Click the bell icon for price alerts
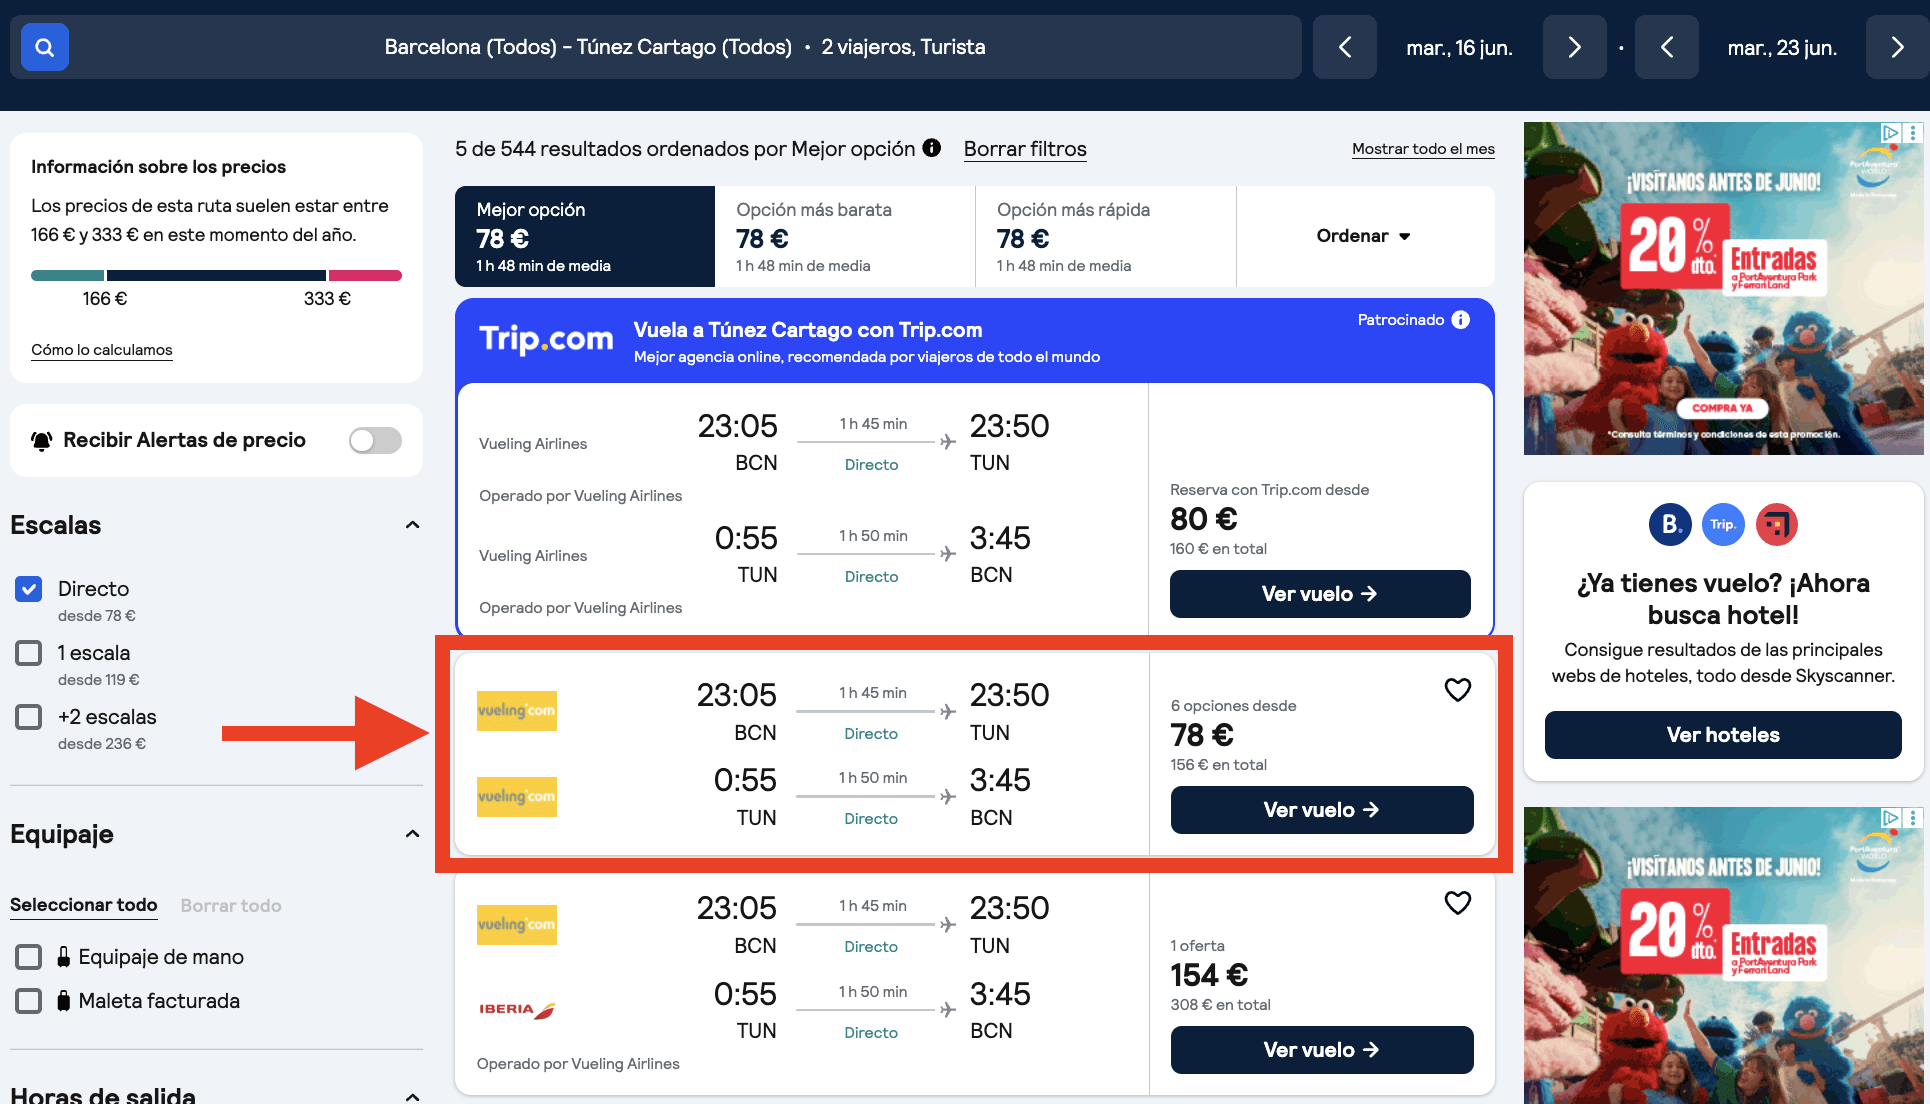The height and width of the screenshot is (1104, 1930). [42, 441]
